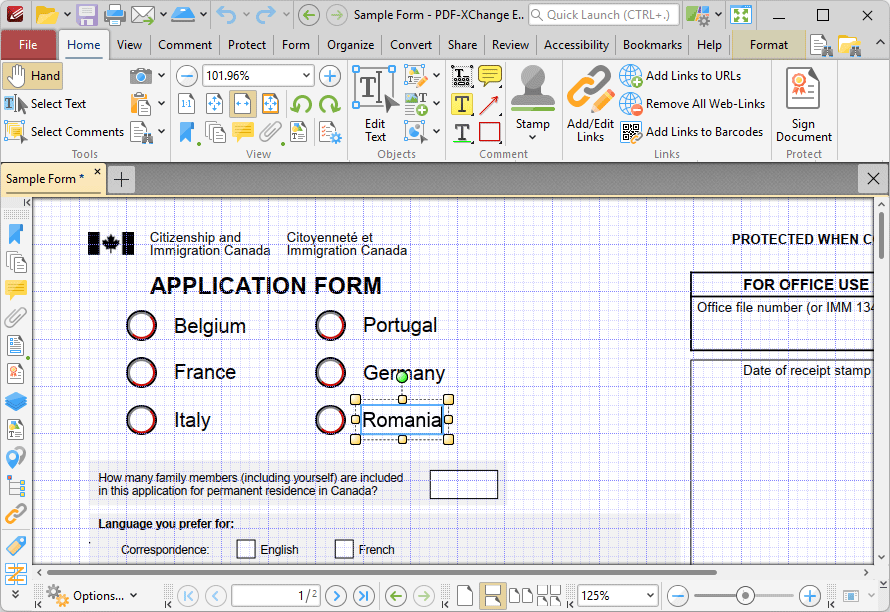Switch to the Comment ribbon tab

point(184,45)
